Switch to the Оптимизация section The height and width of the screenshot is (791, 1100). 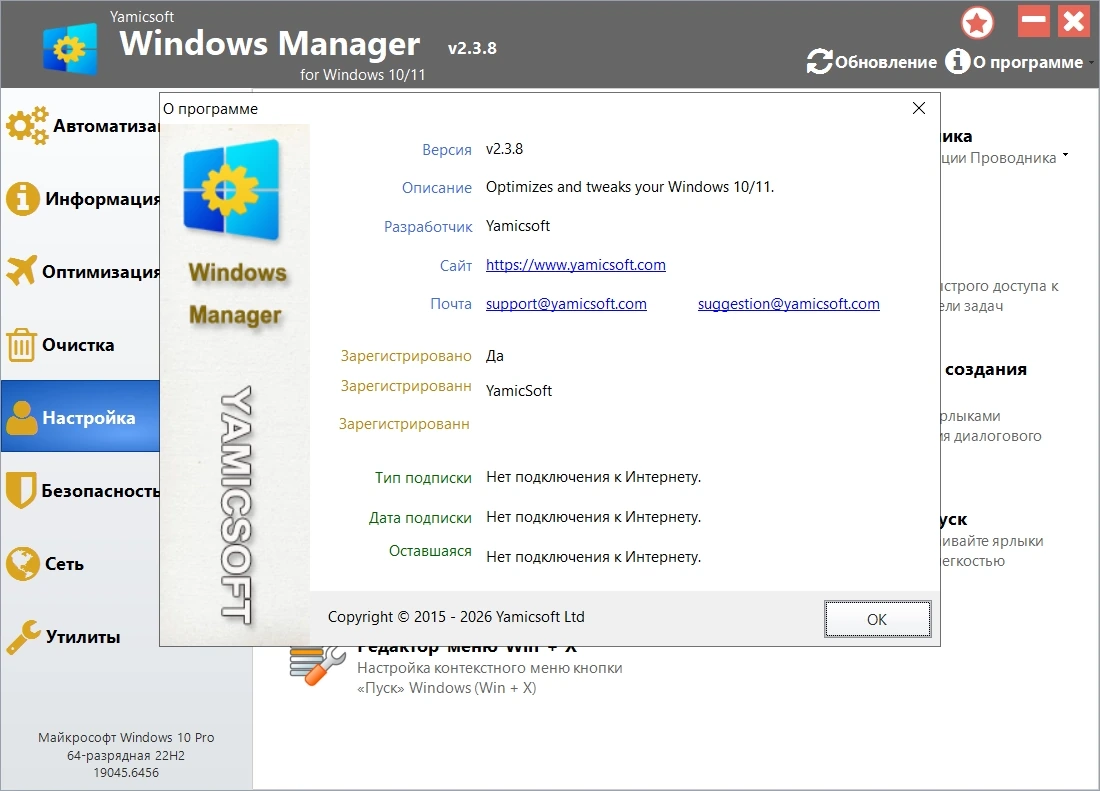pyautogui.click(x=80, y=271)
